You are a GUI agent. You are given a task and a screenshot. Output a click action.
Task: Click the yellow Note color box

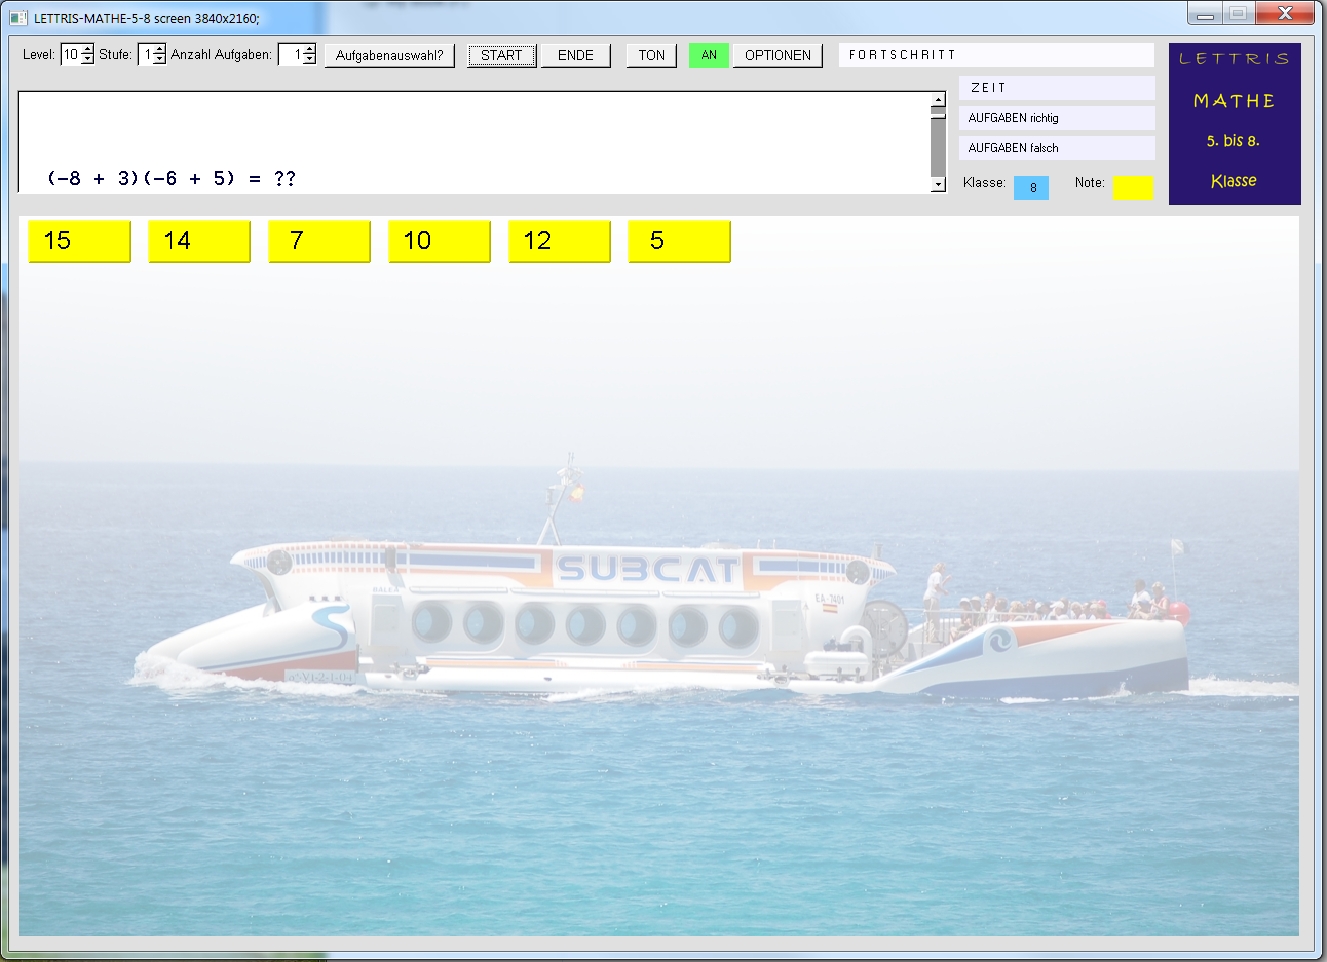tap(1132, 187)
